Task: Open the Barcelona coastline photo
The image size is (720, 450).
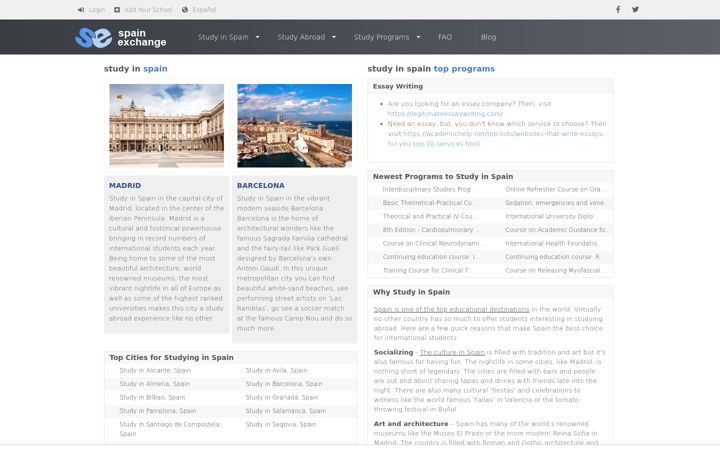Action: point(294,125)
